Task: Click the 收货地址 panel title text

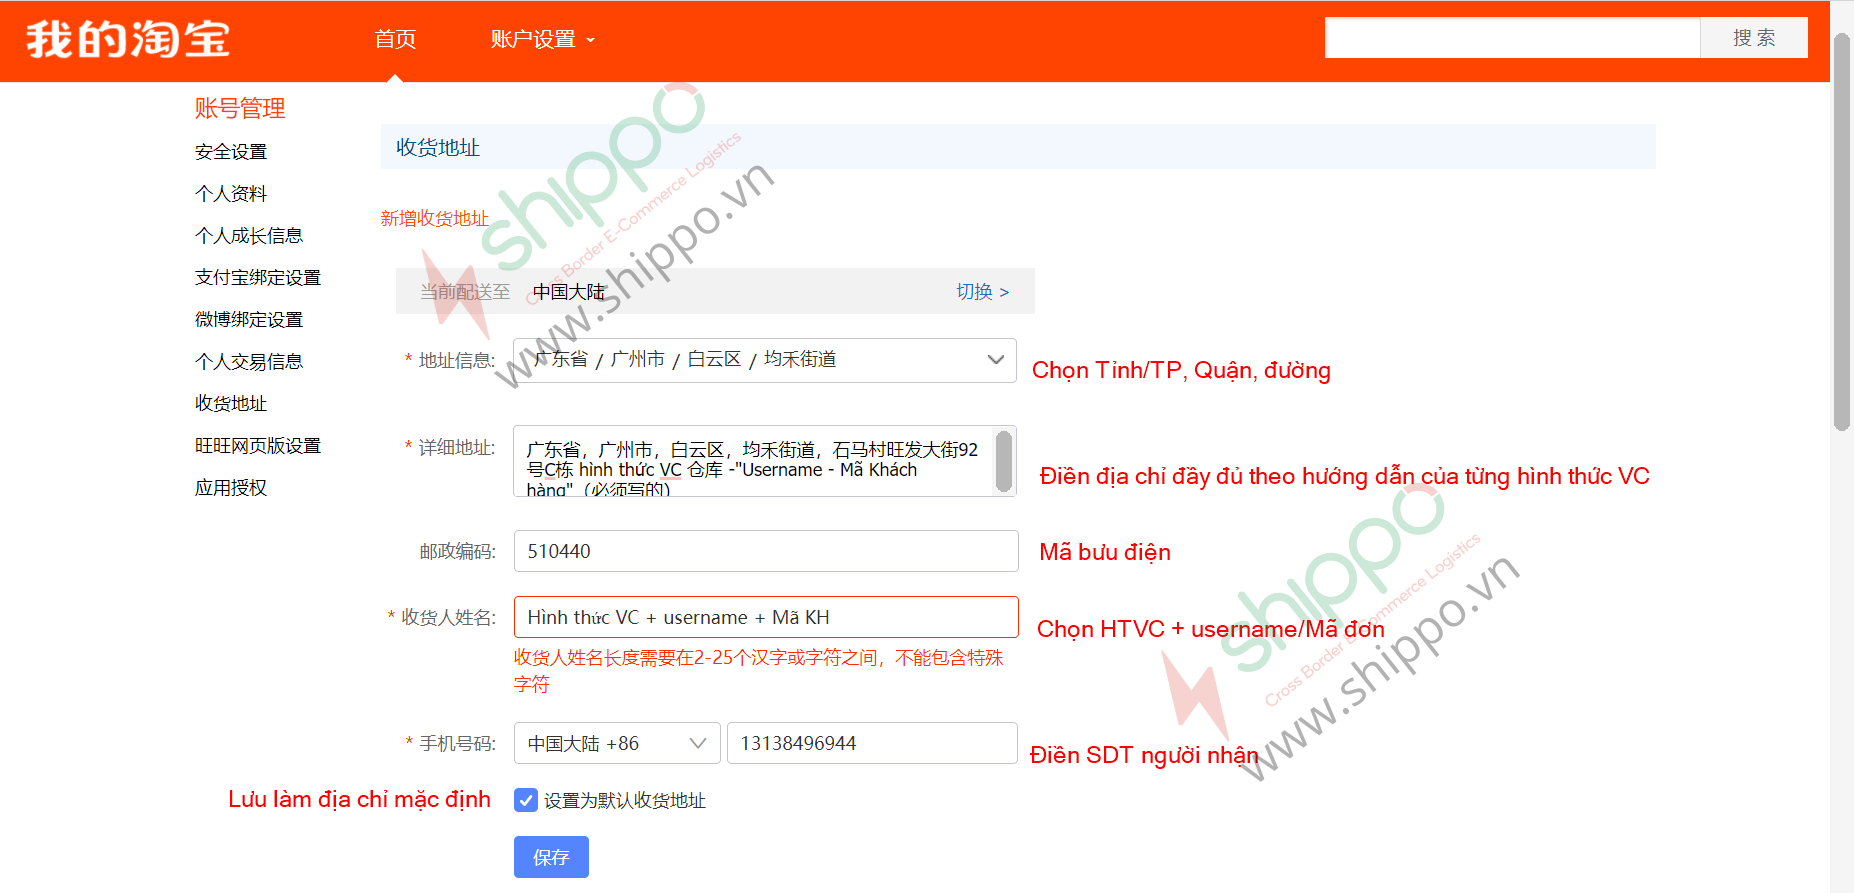Action: (x=438, y=148)
